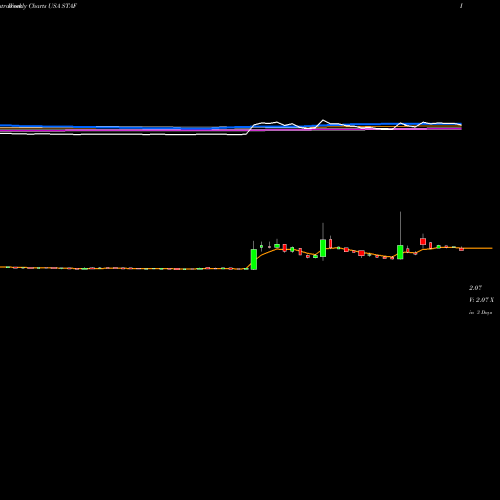The width and height of the screenshot is (500, 500).
Task: Click the 'V: 2.07 N' volume label
Action: click(x=481, y=300)
